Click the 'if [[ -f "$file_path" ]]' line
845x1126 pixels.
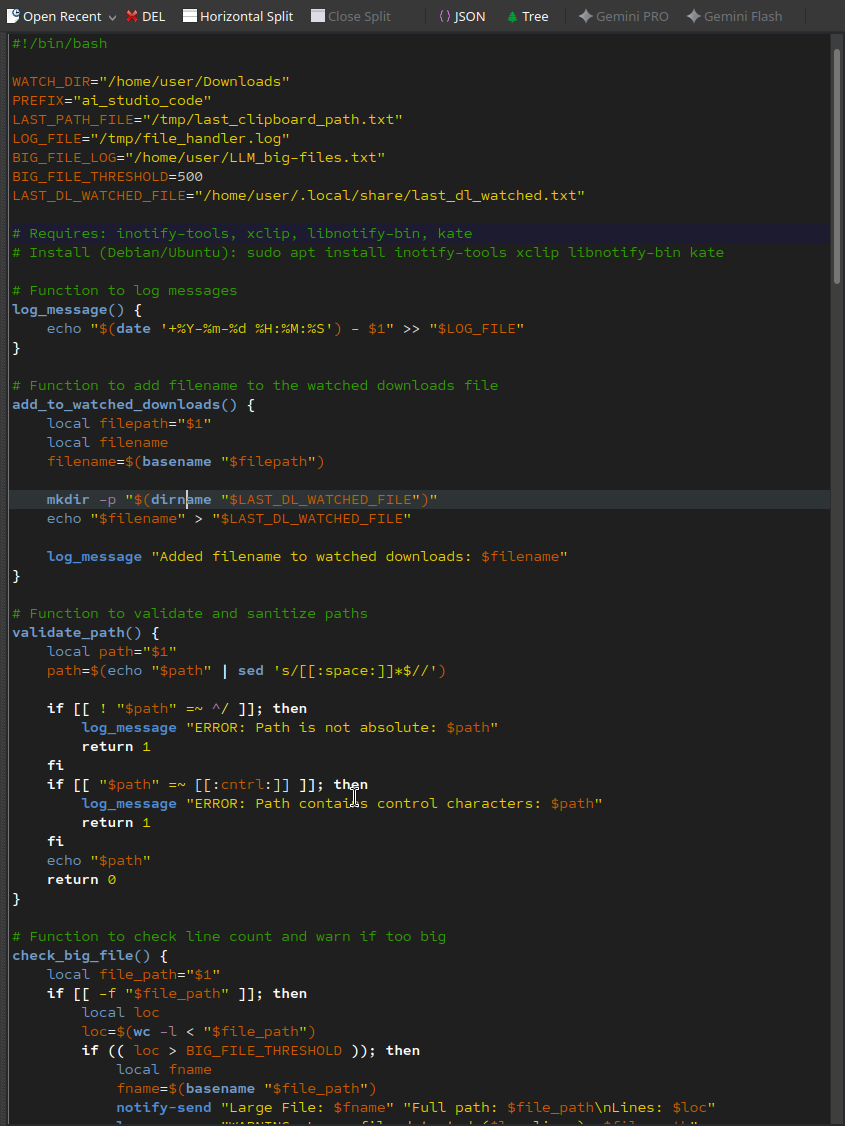coord(177,994)
